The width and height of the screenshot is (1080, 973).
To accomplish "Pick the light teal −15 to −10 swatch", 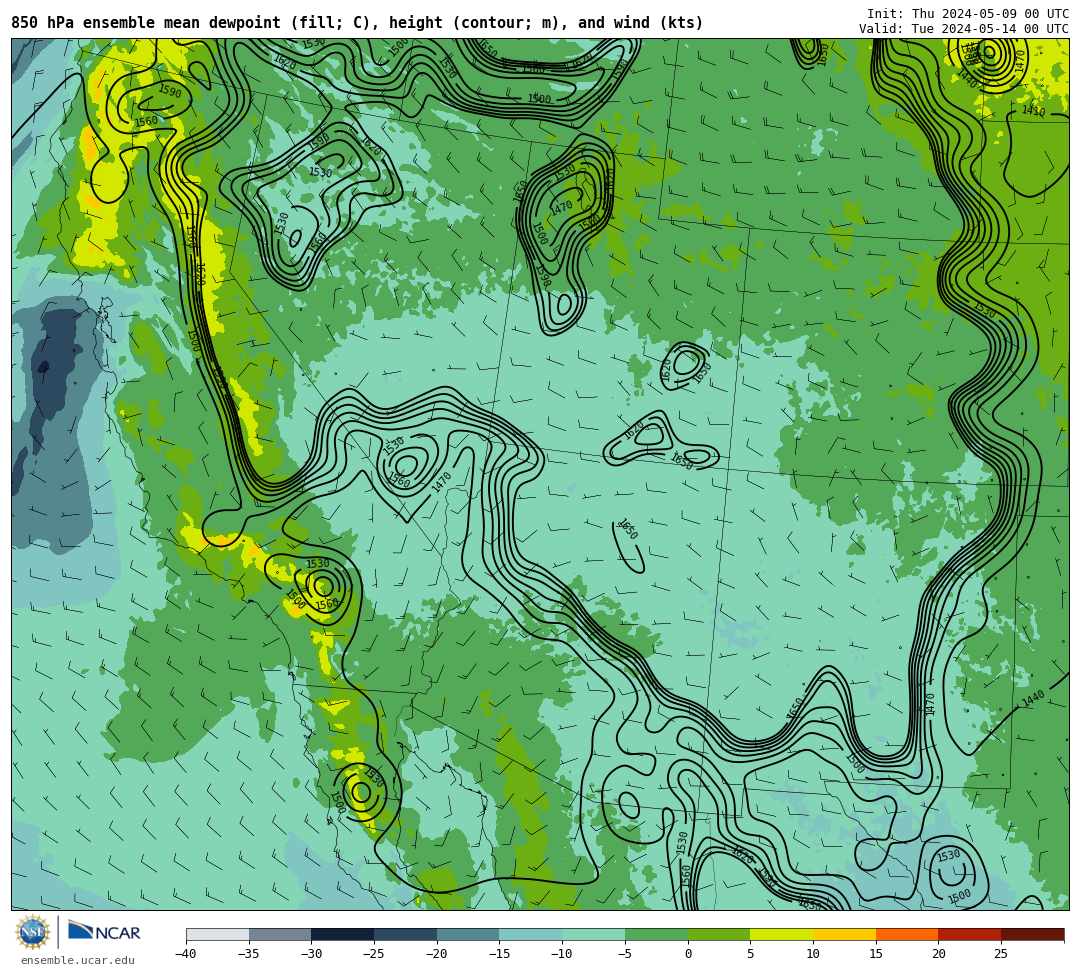I will point(531,934).
